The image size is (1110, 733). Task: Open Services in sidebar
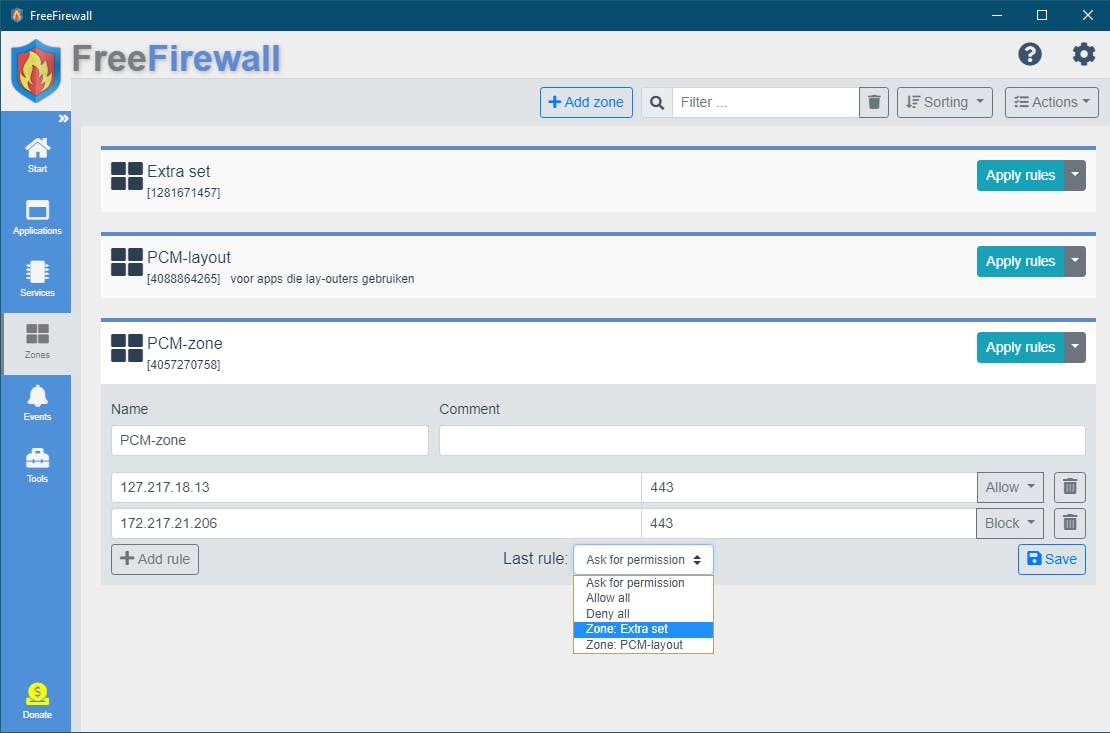pos(37,279)
